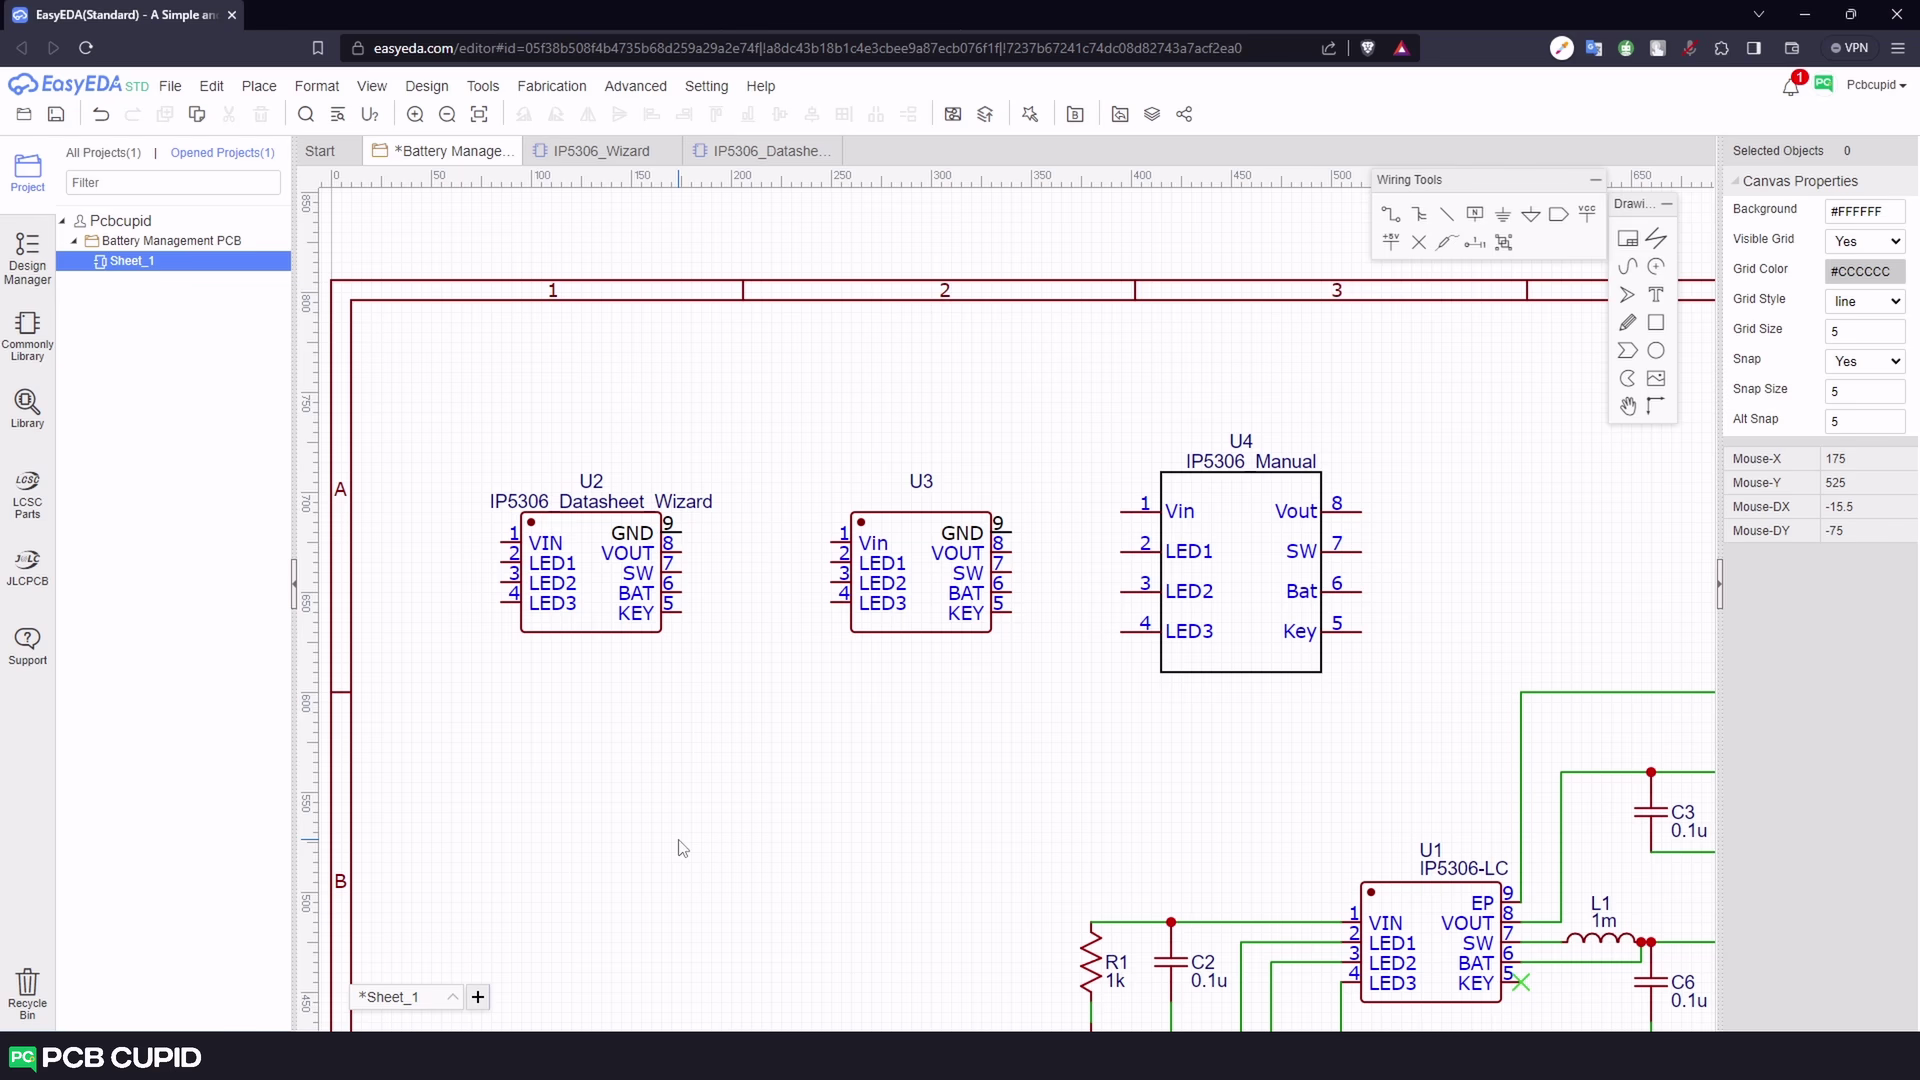Switch to the IP5306_Wizard tab
Viewport: 1920px width, 1080px height.
coord(600,151)
